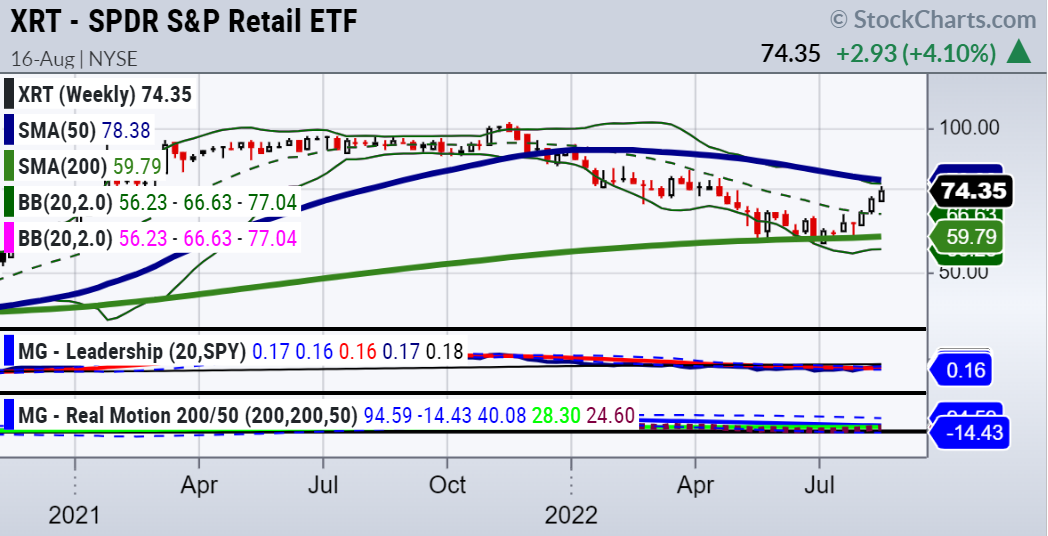Image resolution: width=1048 pixels, height=536 pixels.
Task: Click the 100.00 price axis label
Action: 973,128
